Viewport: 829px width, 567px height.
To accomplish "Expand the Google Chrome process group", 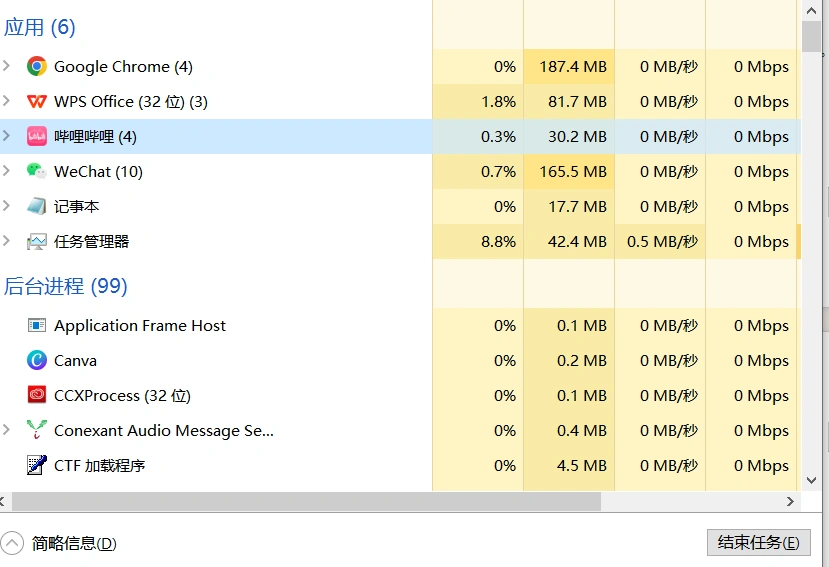I will [x=7, y=67].
